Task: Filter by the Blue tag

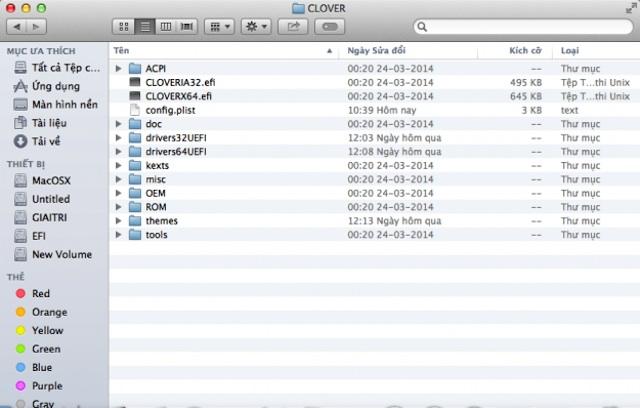Action: coord(34,367)
